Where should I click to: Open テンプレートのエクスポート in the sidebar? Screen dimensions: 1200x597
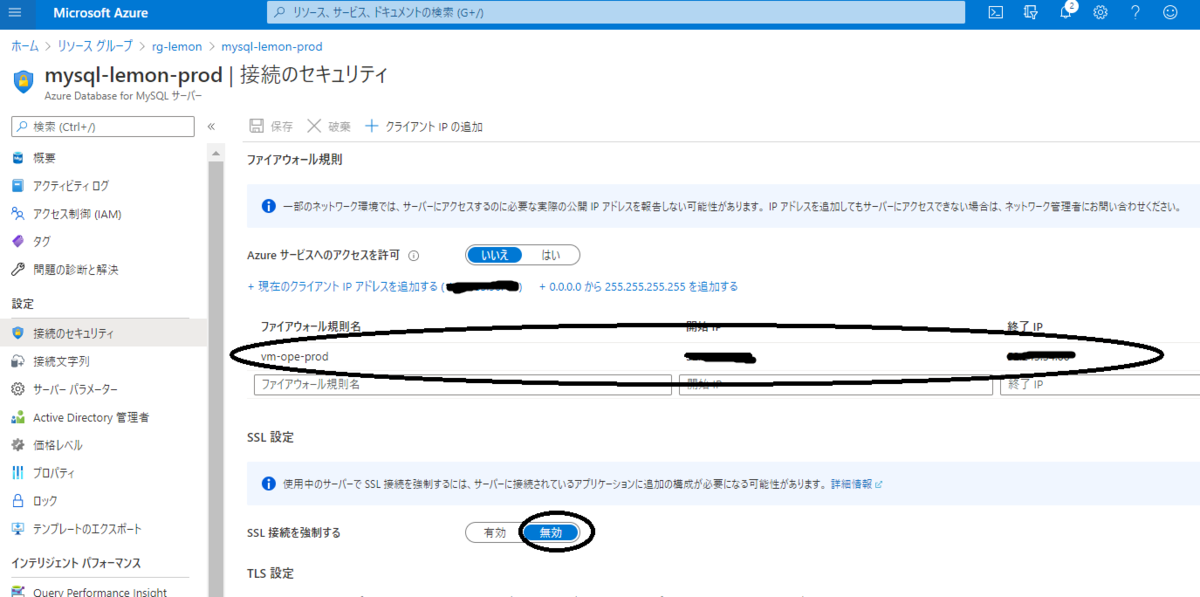(x=87, y=529)
